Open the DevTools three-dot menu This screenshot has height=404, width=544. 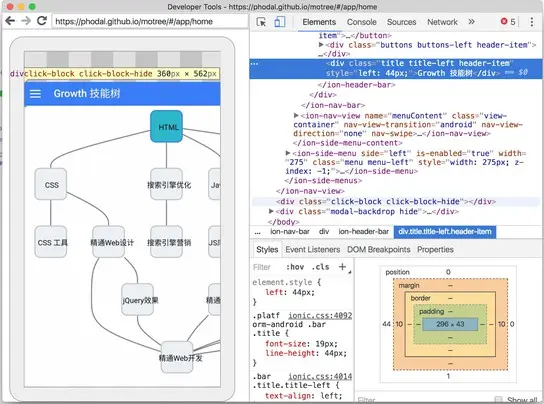click(x=532, y=22)
